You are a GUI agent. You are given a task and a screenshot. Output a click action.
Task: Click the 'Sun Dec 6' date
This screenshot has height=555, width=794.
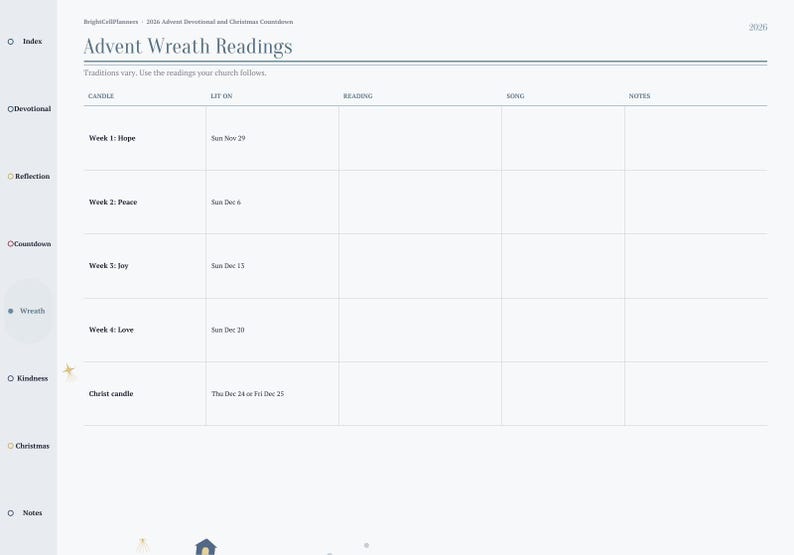point(226,202)
